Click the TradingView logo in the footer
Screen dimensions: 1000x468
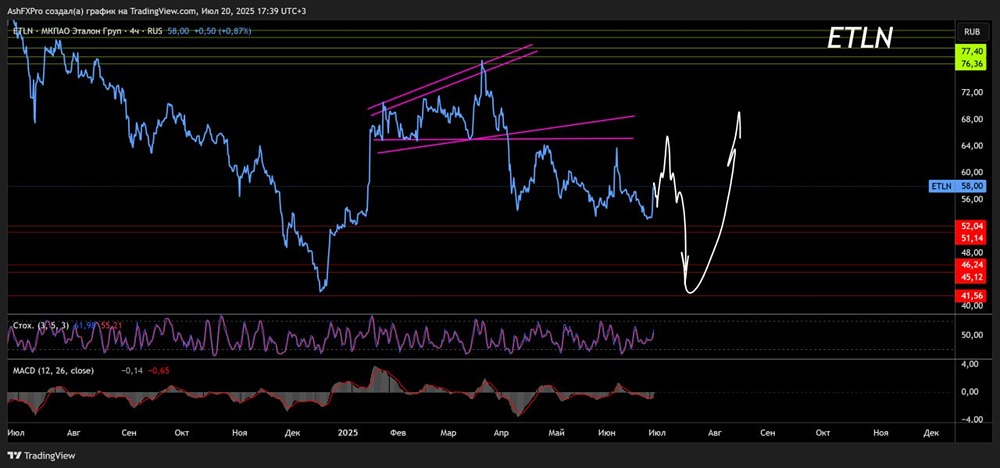coord(41,456)
